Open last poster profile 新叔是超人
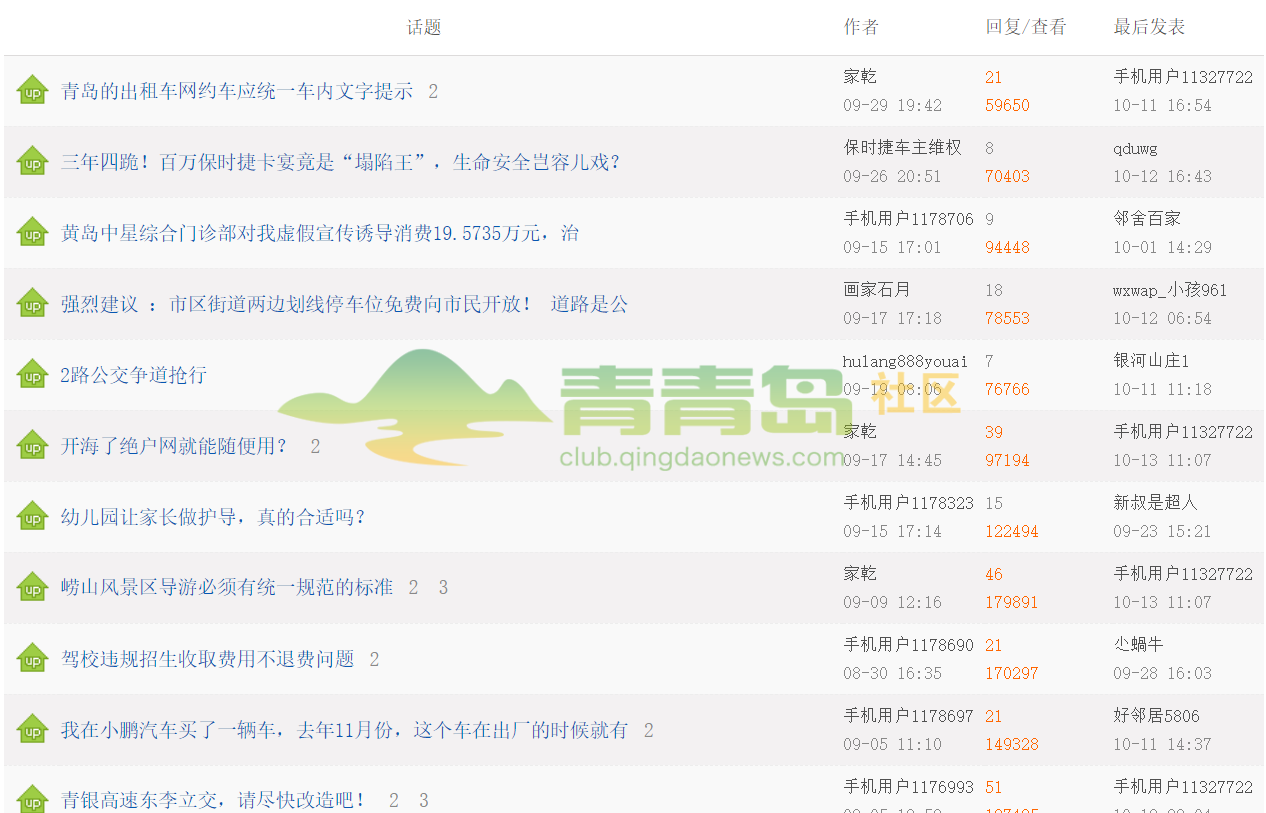Viewport: 1266px width, 813px height. [x=1155, y=503]
